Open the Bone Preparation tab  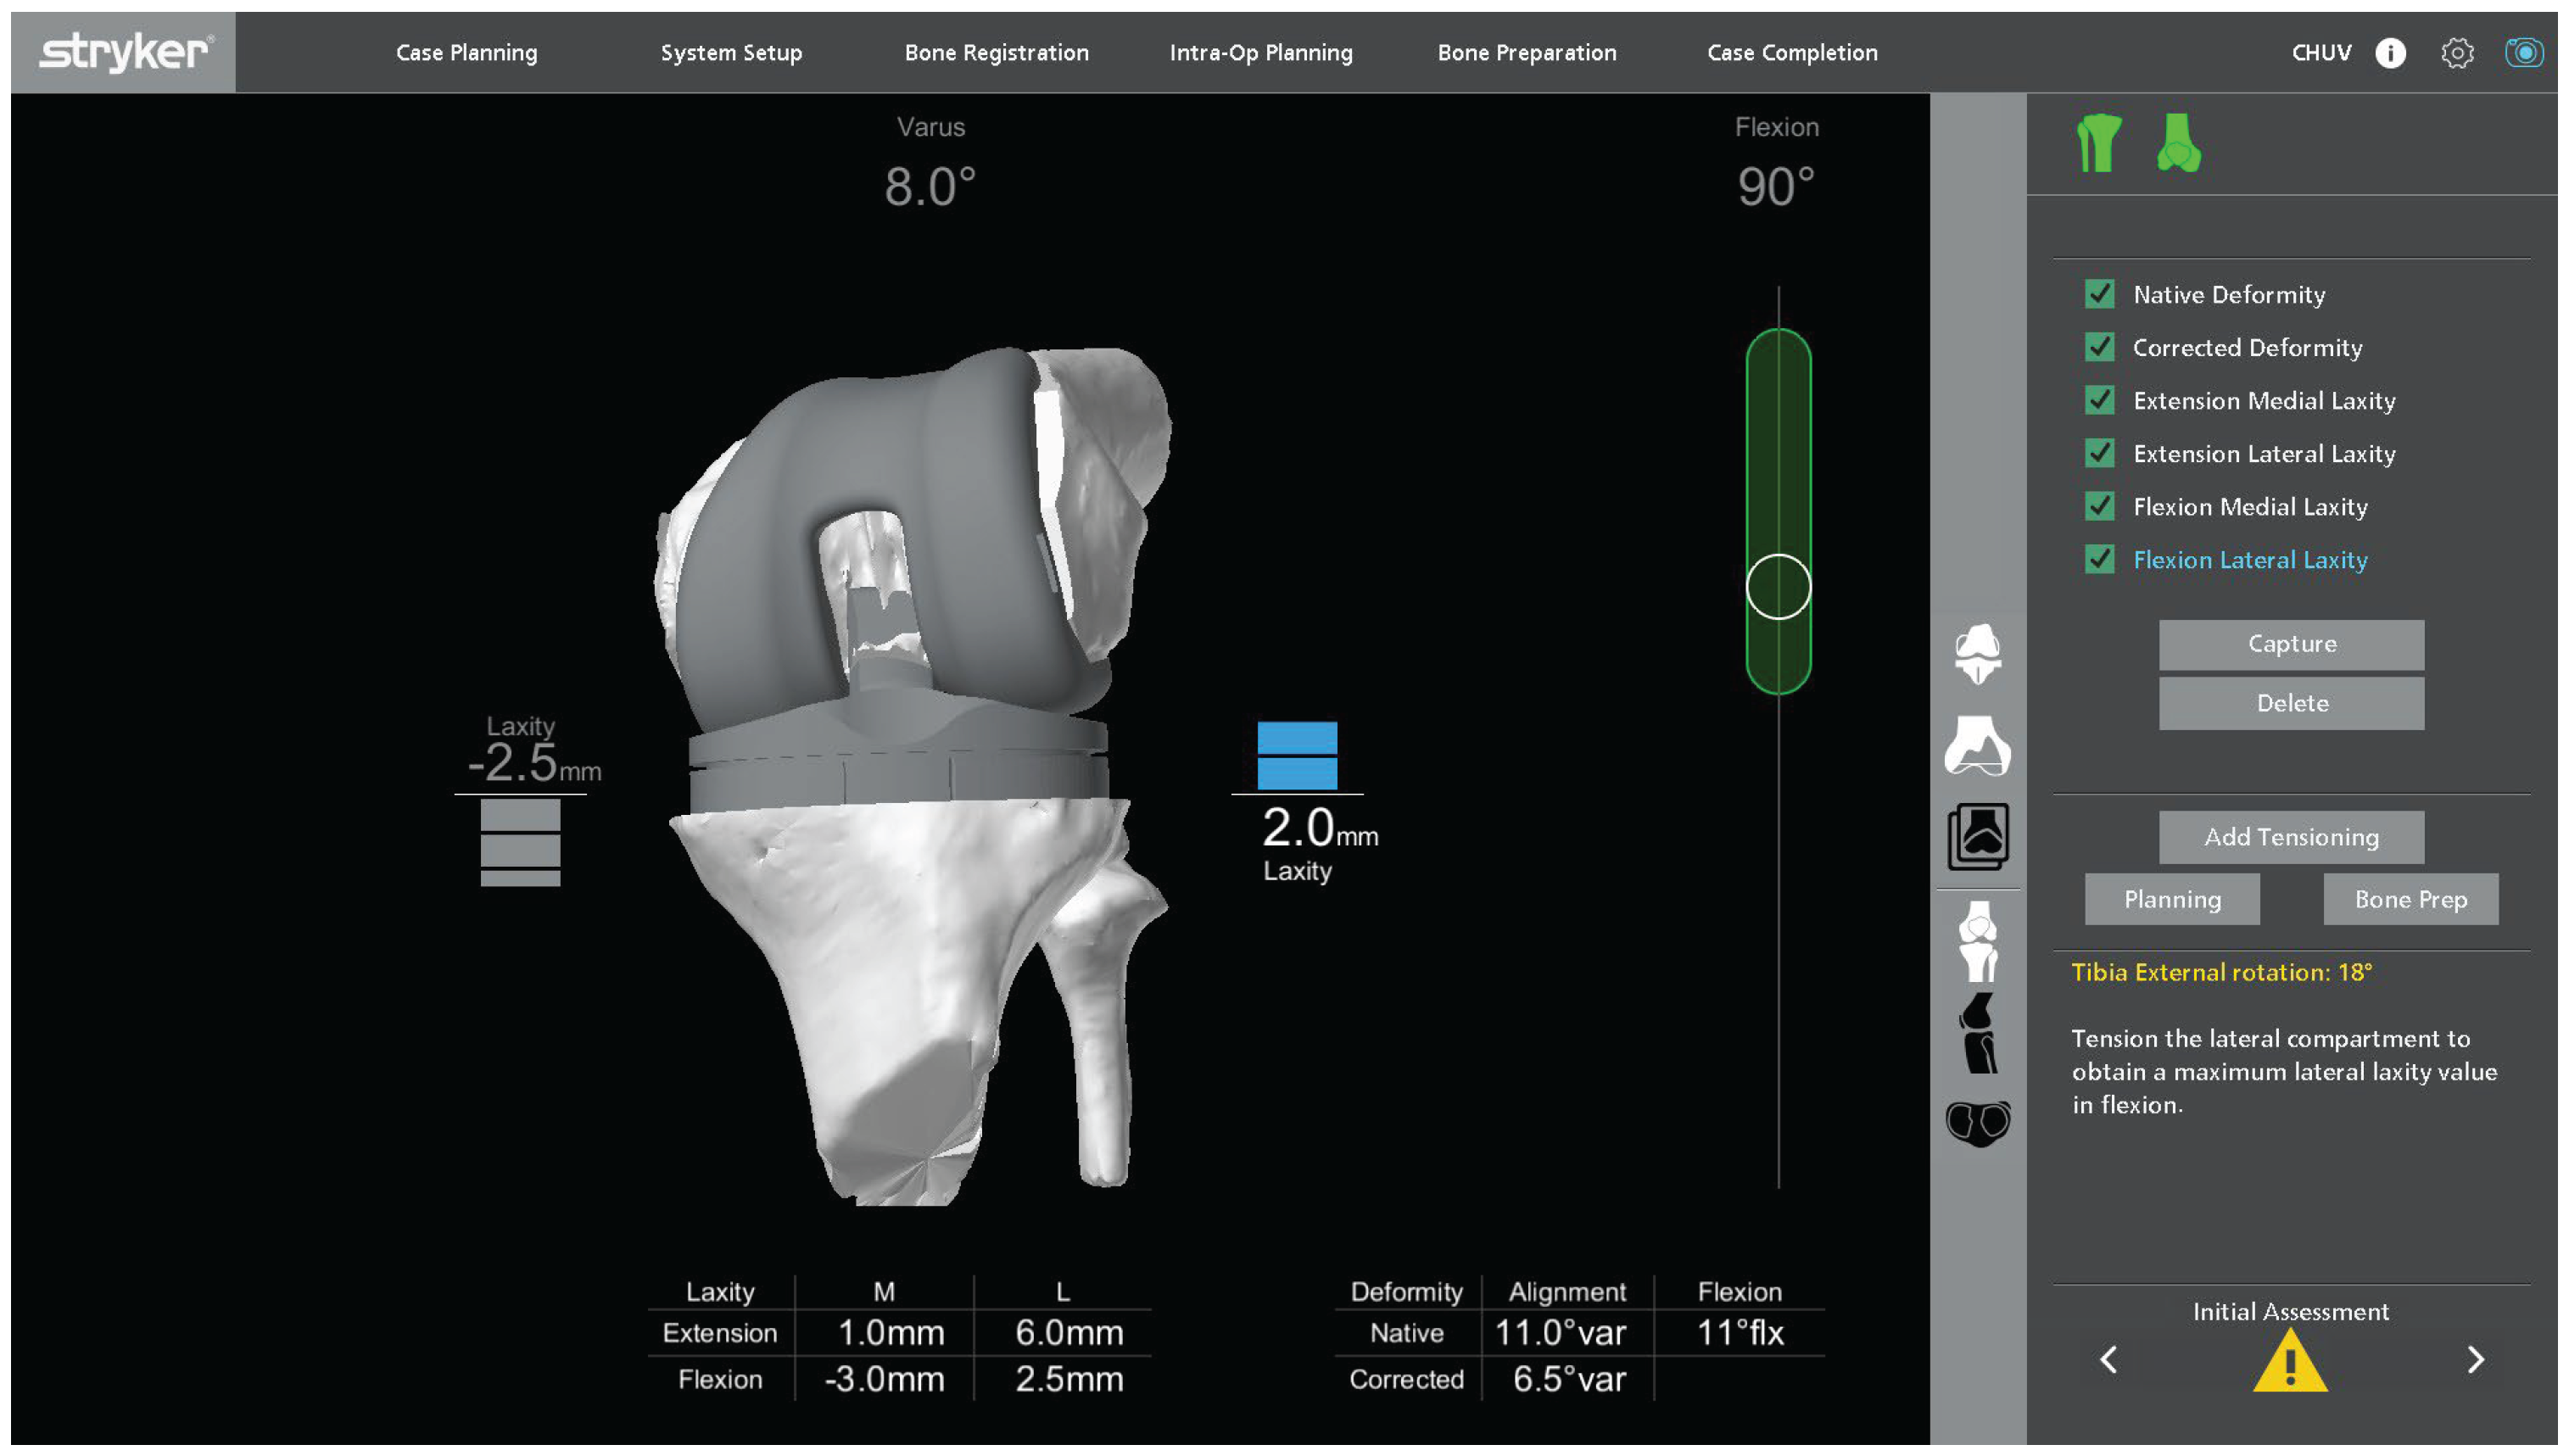[x=1526, y=53]
